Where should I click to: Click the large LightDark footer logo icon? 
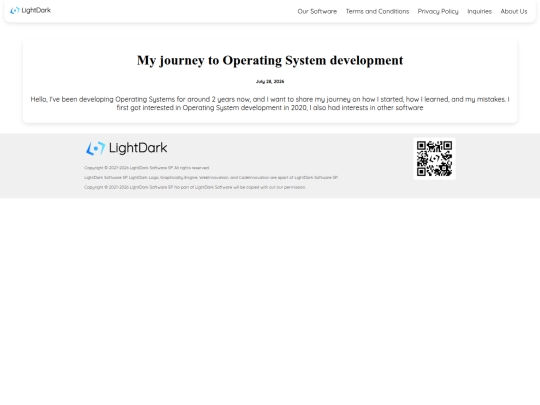tap(95, 148)
